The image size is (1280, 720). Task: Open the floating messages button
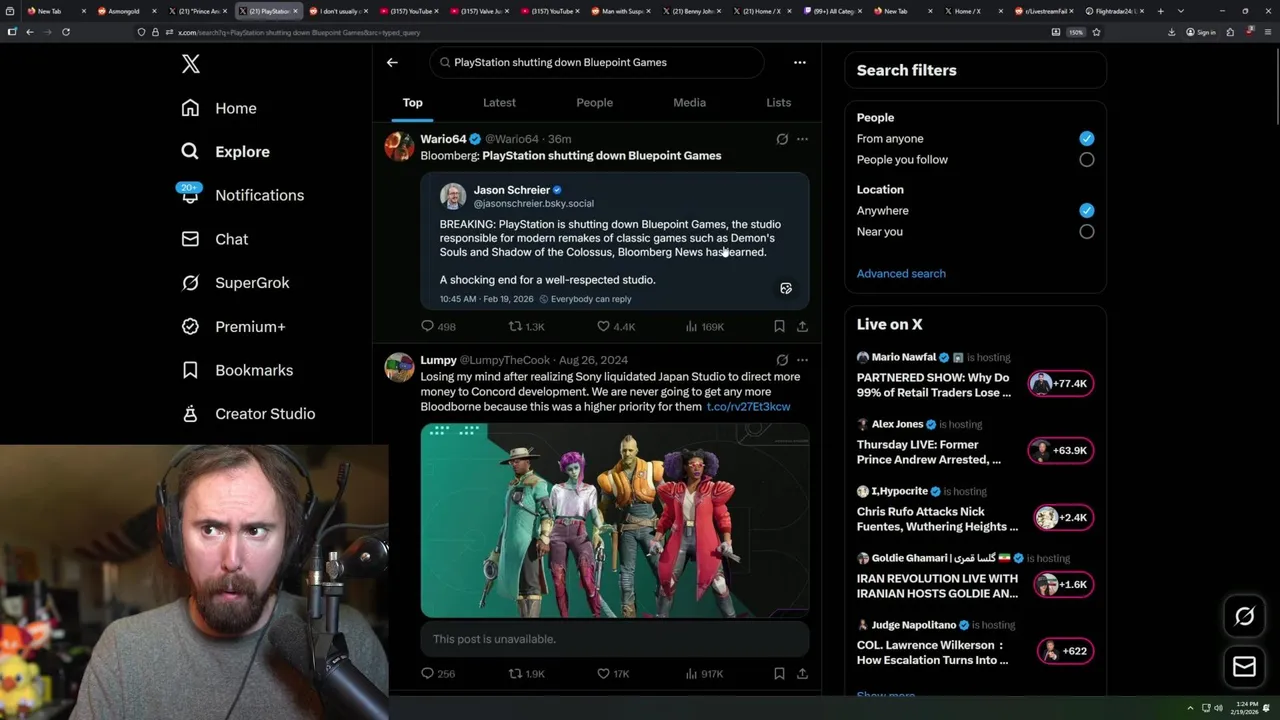click(1244, 666)
